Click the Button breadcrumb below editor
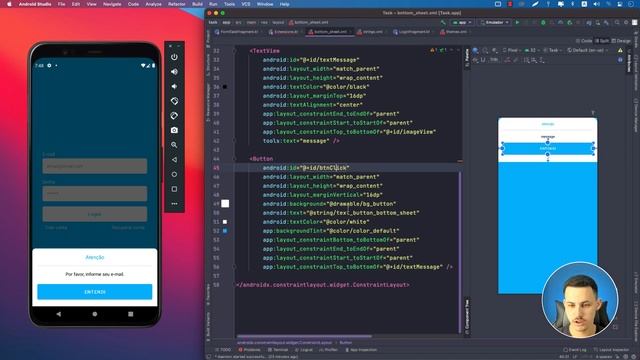The width and height of the screenshot is (640, 360). click(x=345, y=343)
